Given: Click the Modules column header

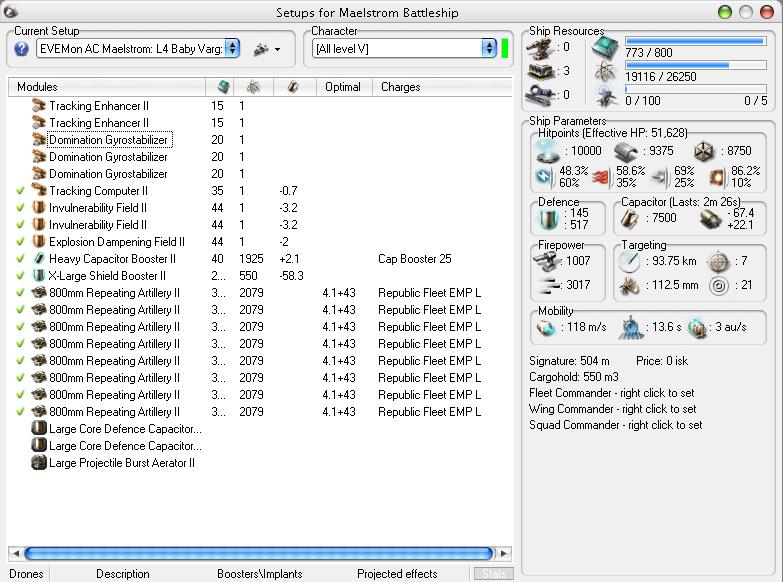Looking at the screenshot, I should point(107,87).
